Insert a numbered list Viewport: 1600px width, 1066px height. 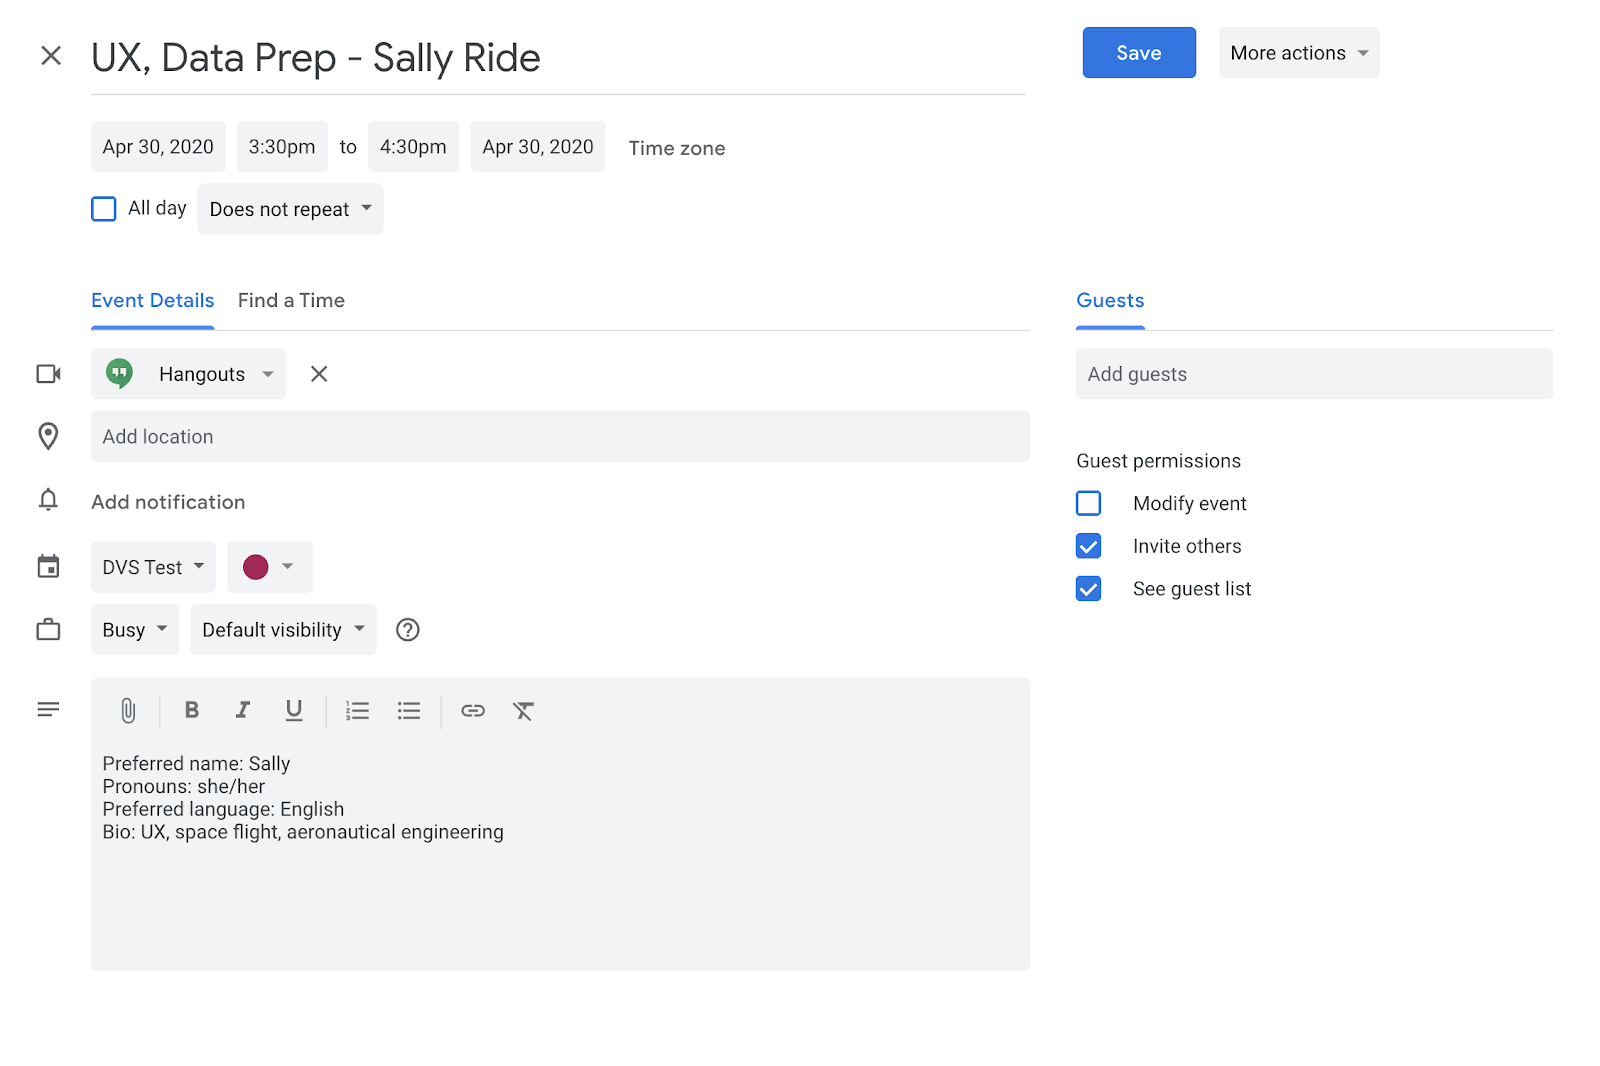357,711
